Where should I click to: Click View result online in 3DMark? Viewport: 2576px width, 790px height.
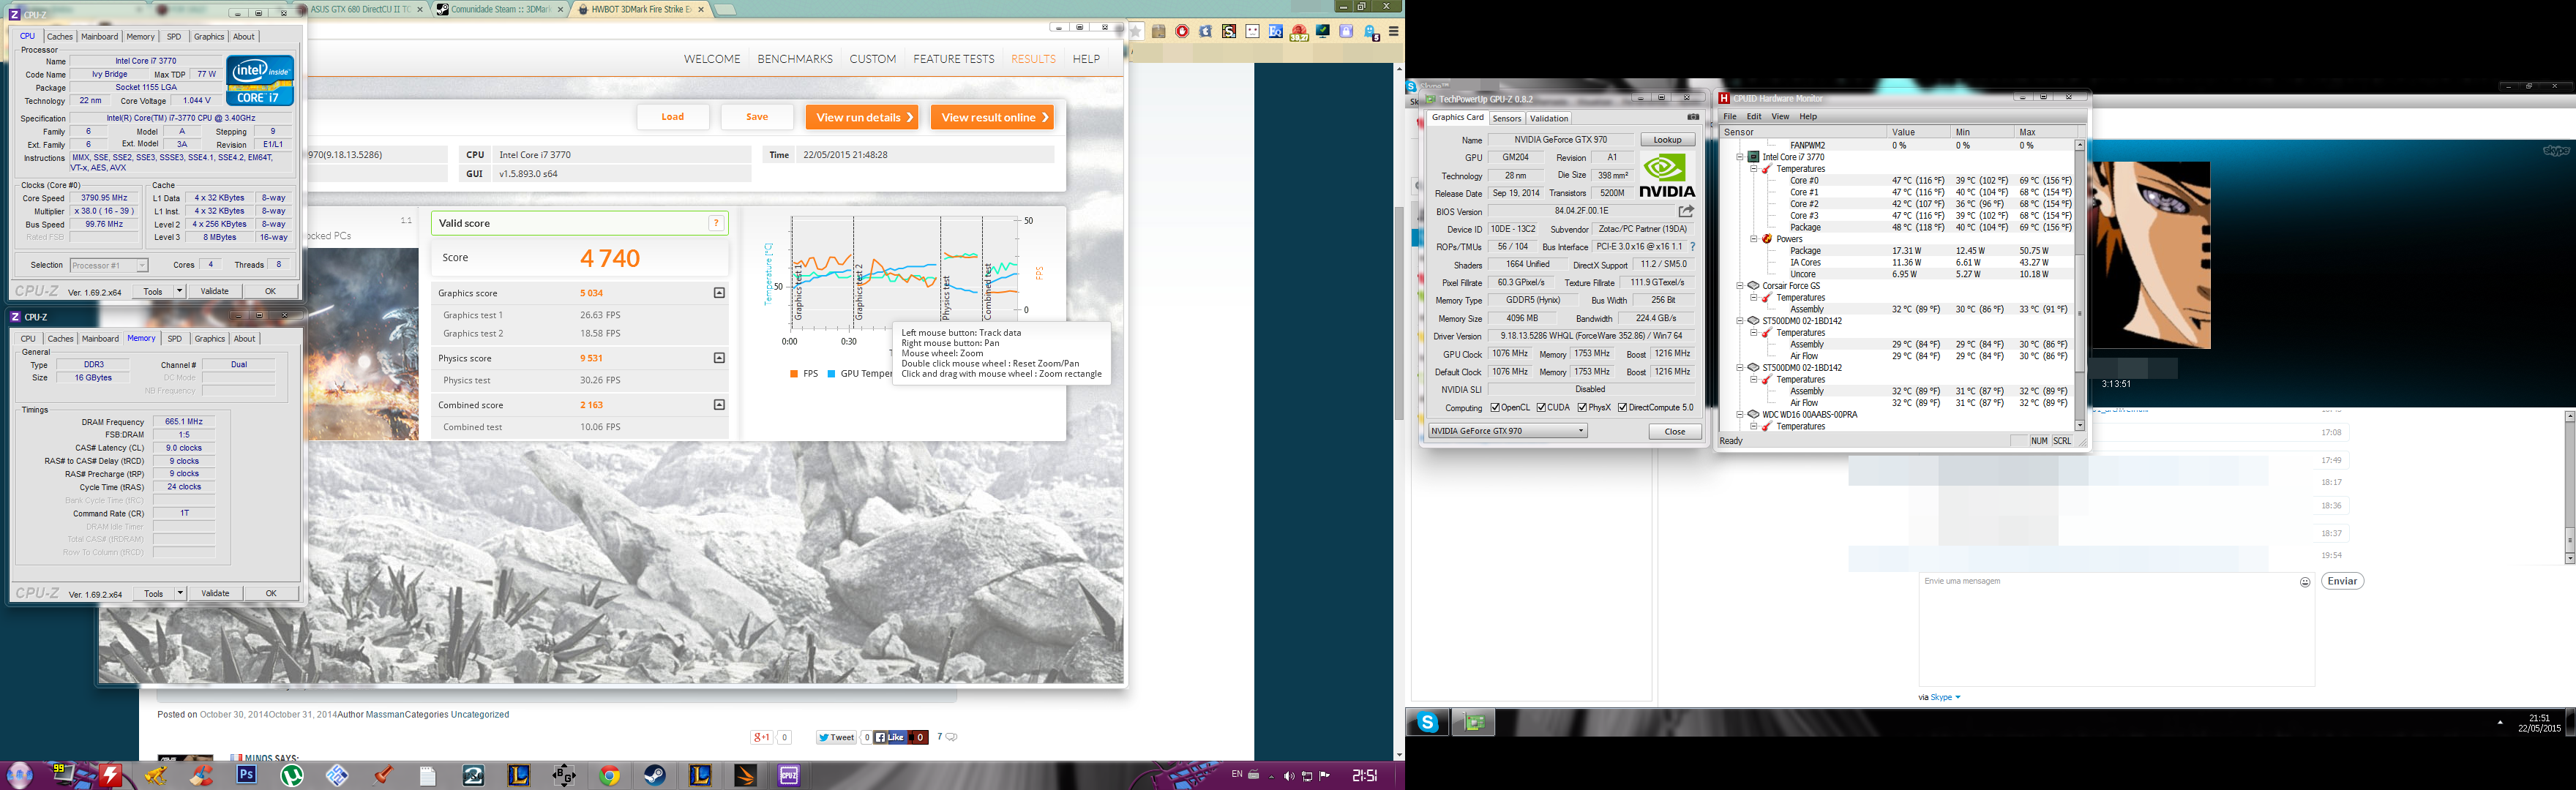(x=992, y=117)
